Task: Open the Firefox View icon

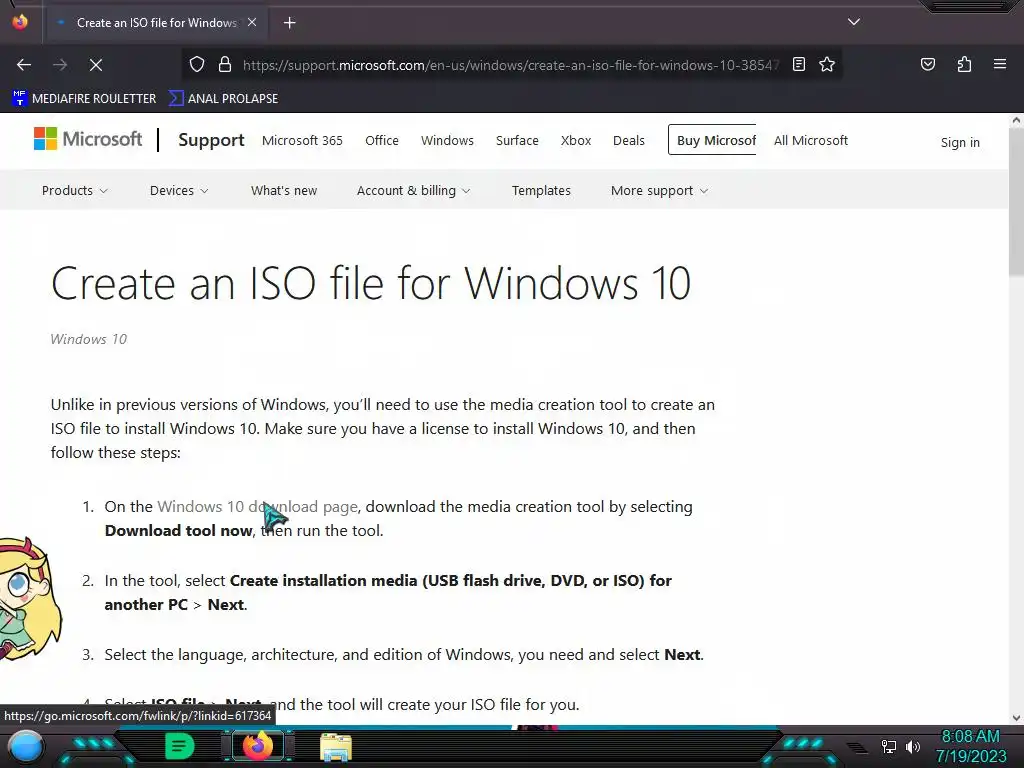Action: (x=20, y=22)
